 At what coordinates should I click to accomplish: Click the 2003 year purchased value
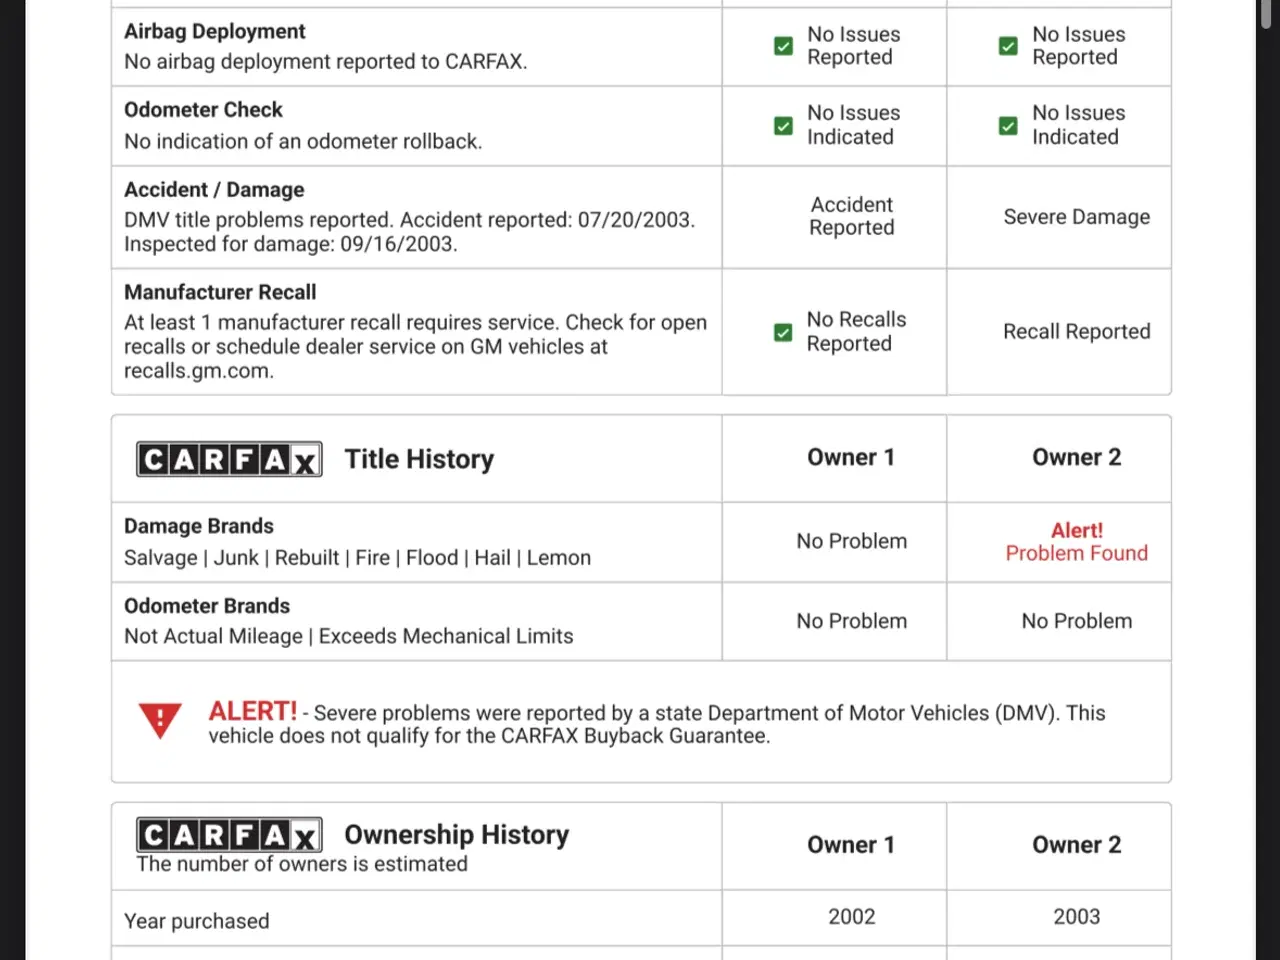point(1076,917)
